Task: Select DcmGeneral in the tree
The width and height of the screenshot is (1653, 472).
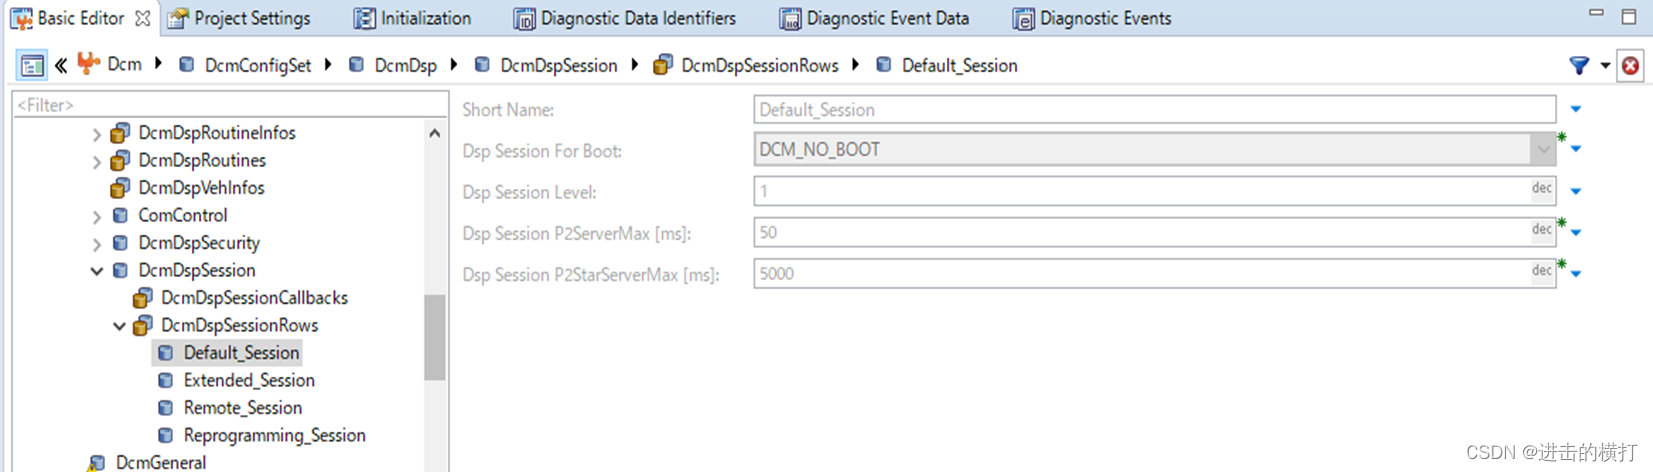Action: 161,462
